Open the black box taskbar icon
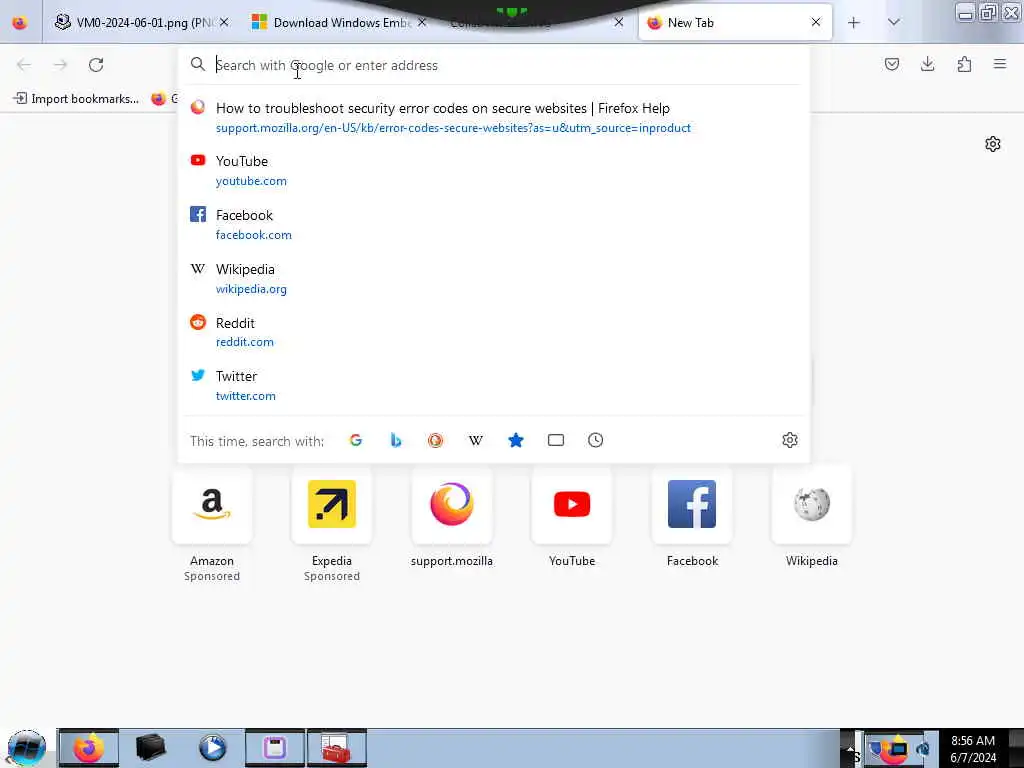1024x768 pixels. [x=151, y=748]
